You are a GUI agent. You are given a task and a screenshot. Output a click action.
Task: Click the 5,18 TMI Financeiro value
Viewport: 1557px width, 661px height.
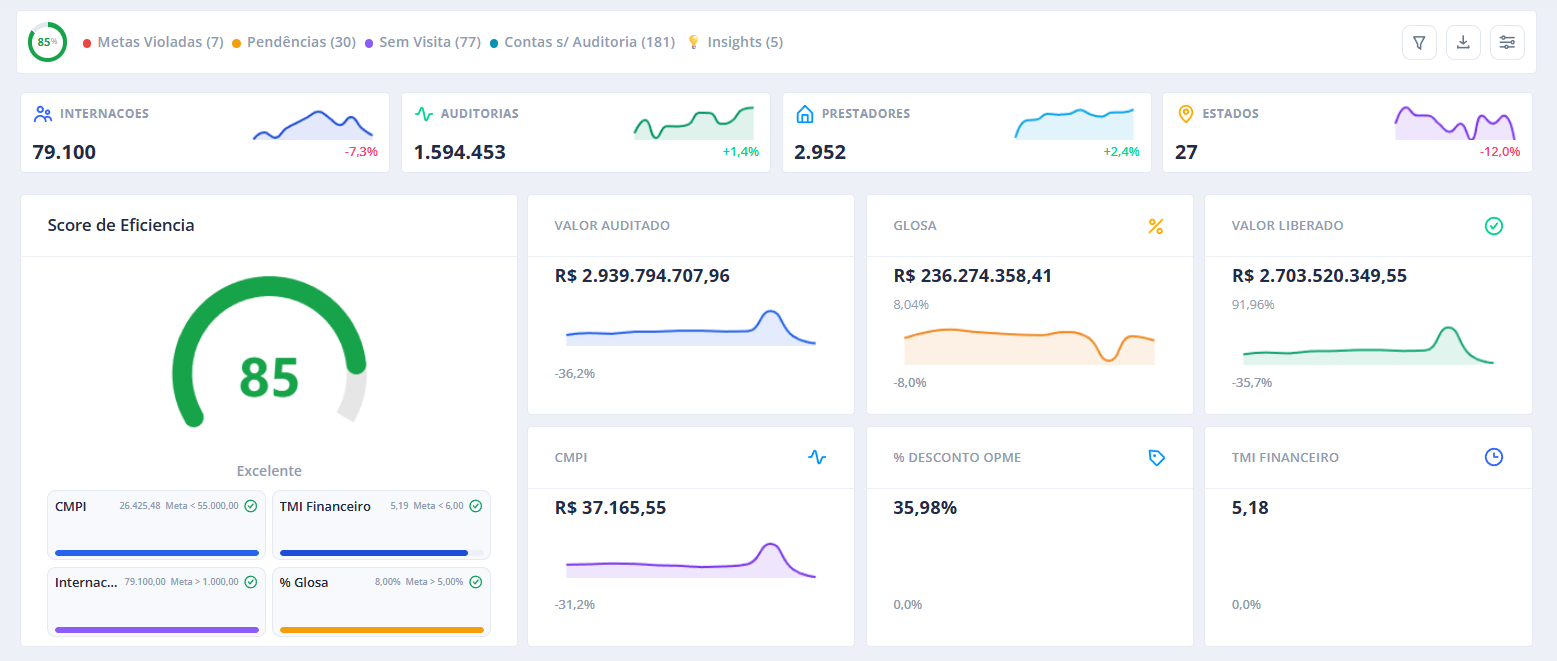(x=1250, y=508)
